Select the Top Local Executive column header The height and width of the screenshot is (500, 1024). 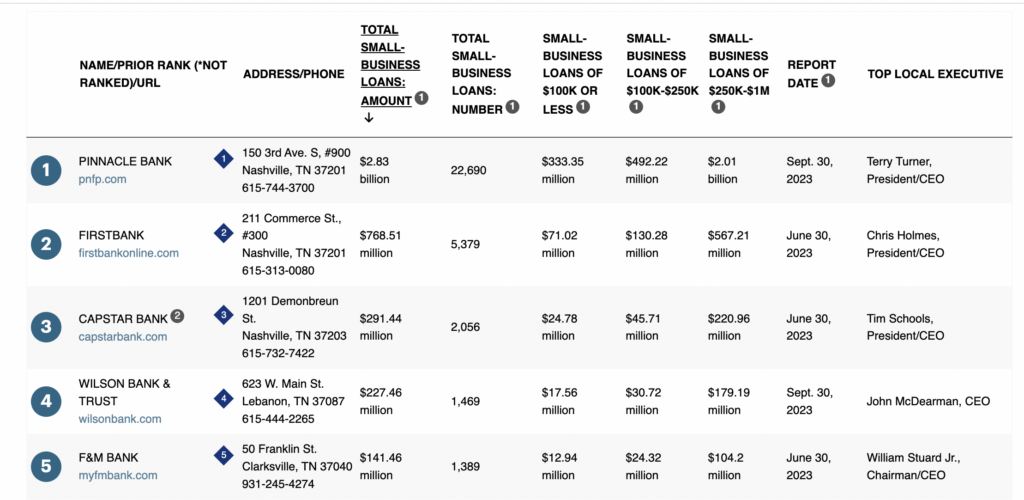[x=935, y=74]
